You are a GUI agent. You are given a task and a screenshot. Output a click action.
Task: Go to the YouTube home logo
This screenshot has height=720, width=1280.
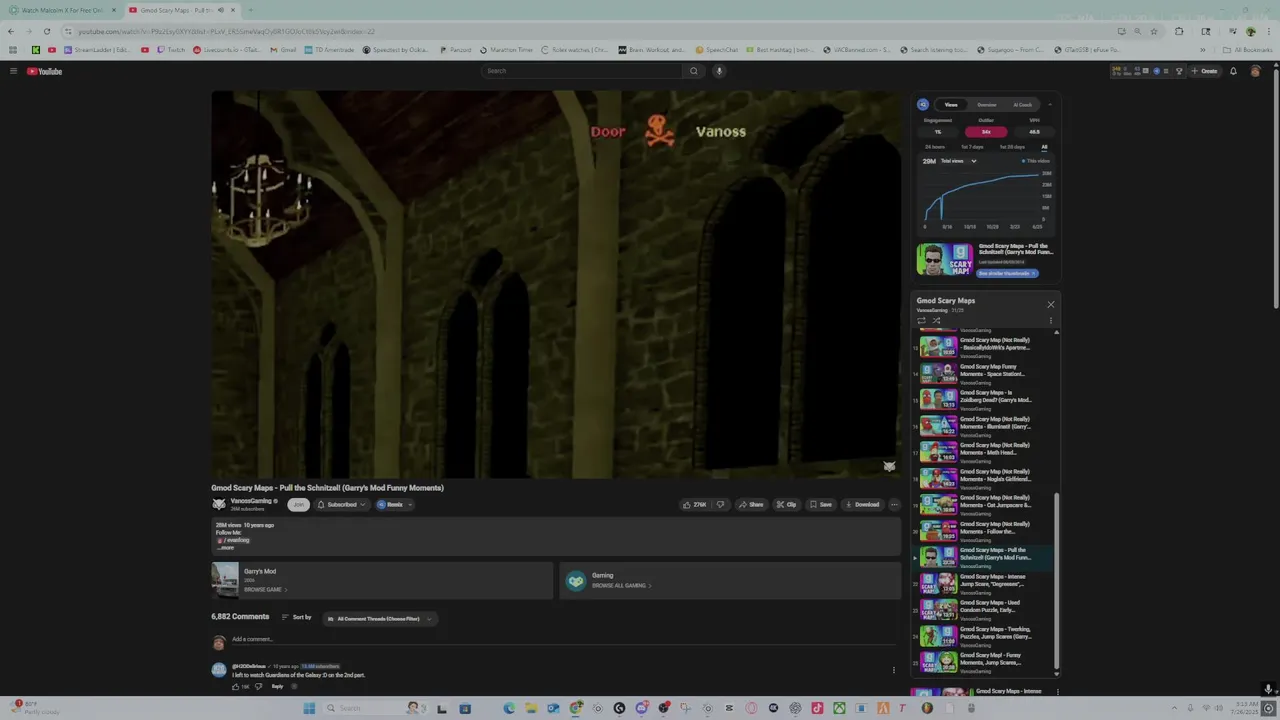[x=44, y=71]
